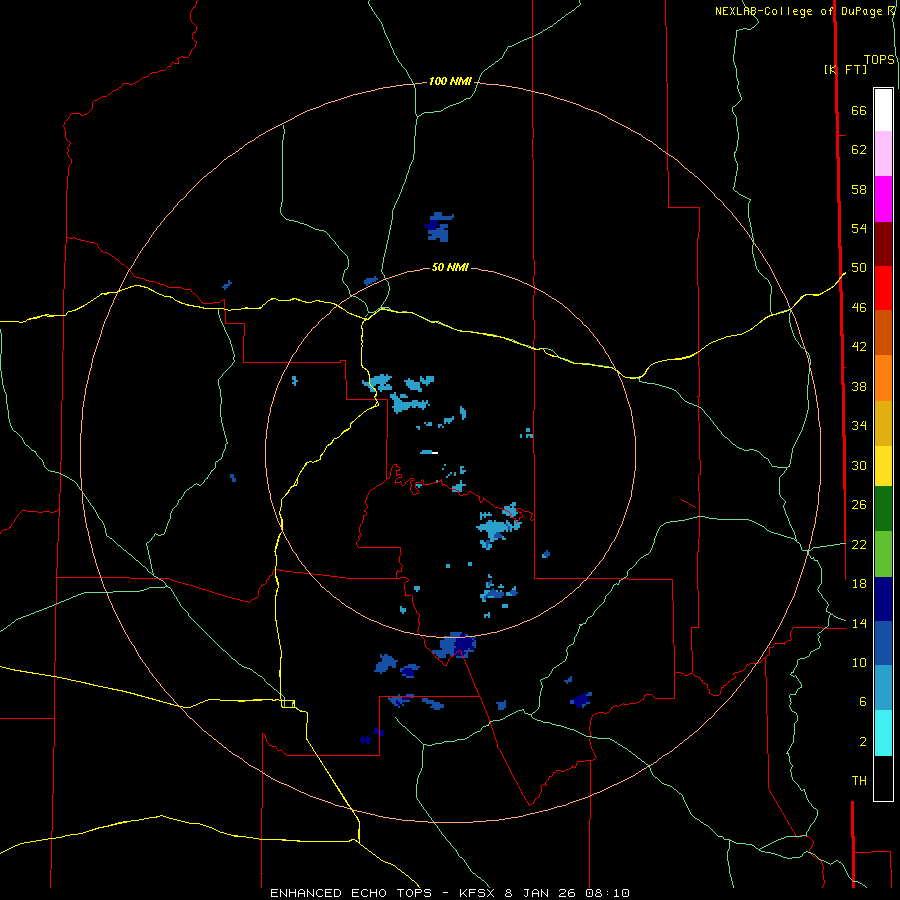Click the medium blue legend swatch near 10

tap(883, 643)
